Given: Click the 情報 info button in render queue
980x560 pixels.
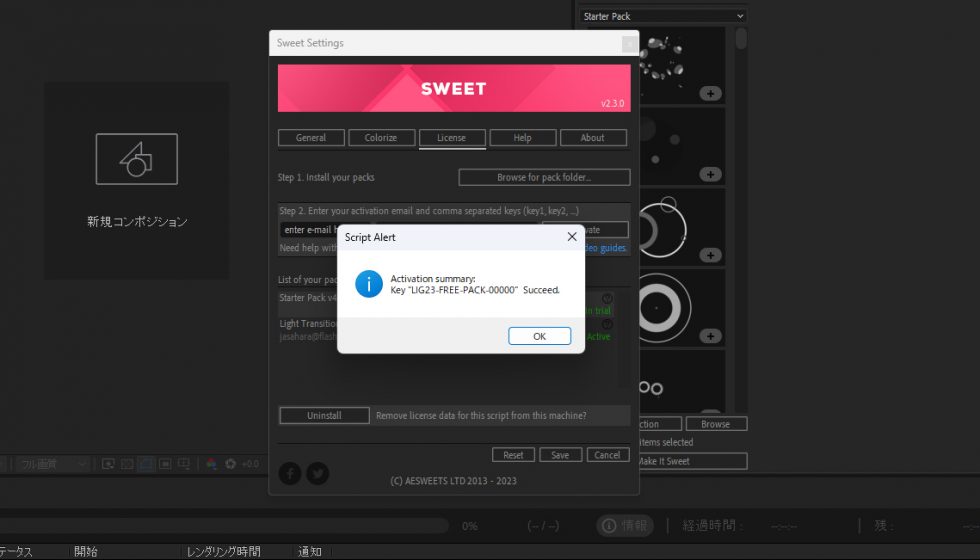Looking at the screenshot, I should [624, 526].
